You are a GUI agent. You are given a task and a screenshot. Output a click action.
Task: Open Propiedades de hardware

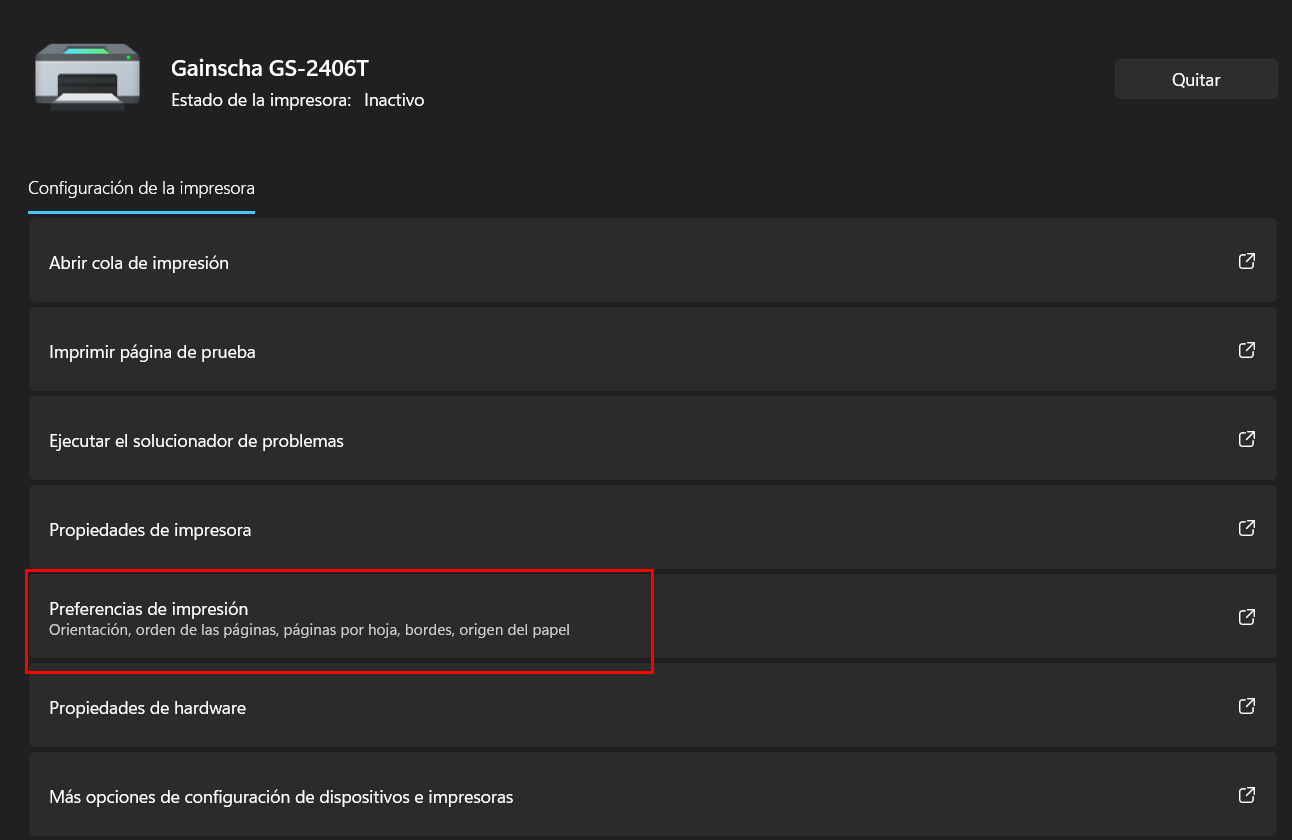click(147, 708)
